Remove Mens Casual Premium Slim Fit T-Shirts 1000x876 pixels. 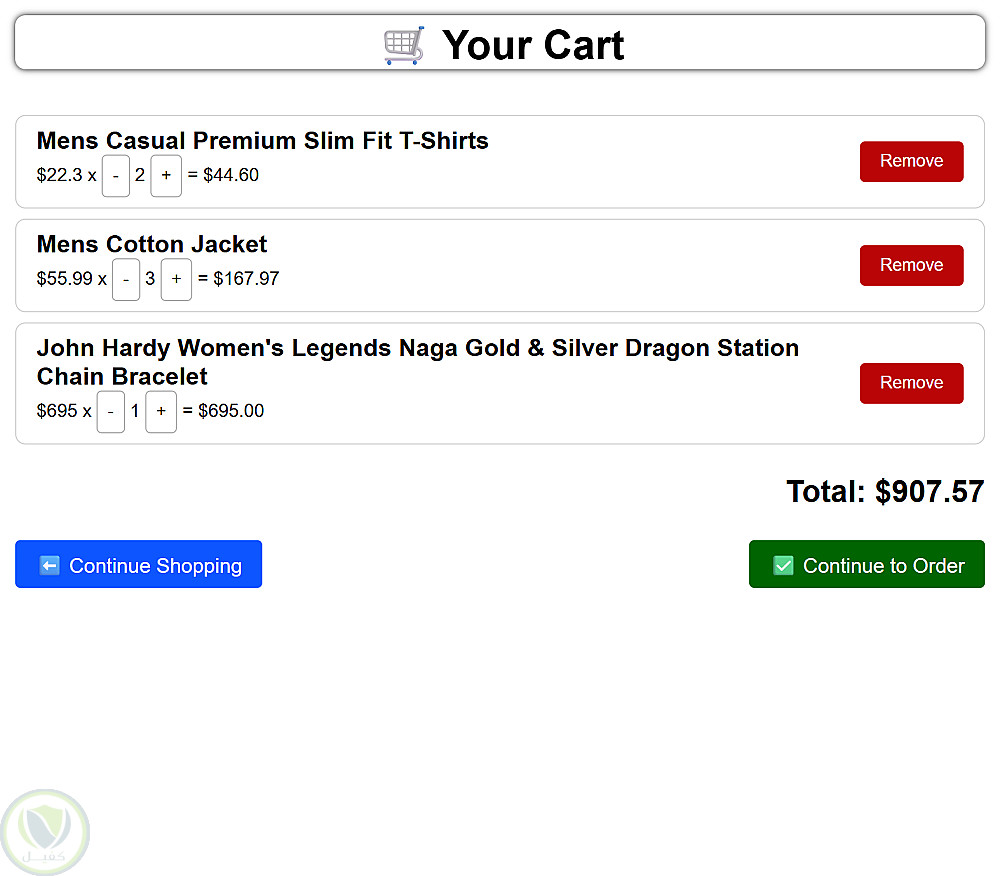[911, 161]
